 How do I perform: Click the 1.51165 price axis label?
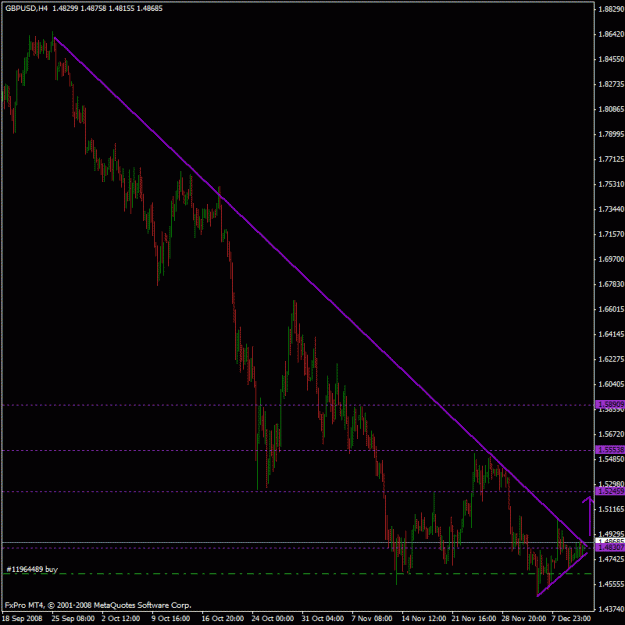(x=611, y=509)
